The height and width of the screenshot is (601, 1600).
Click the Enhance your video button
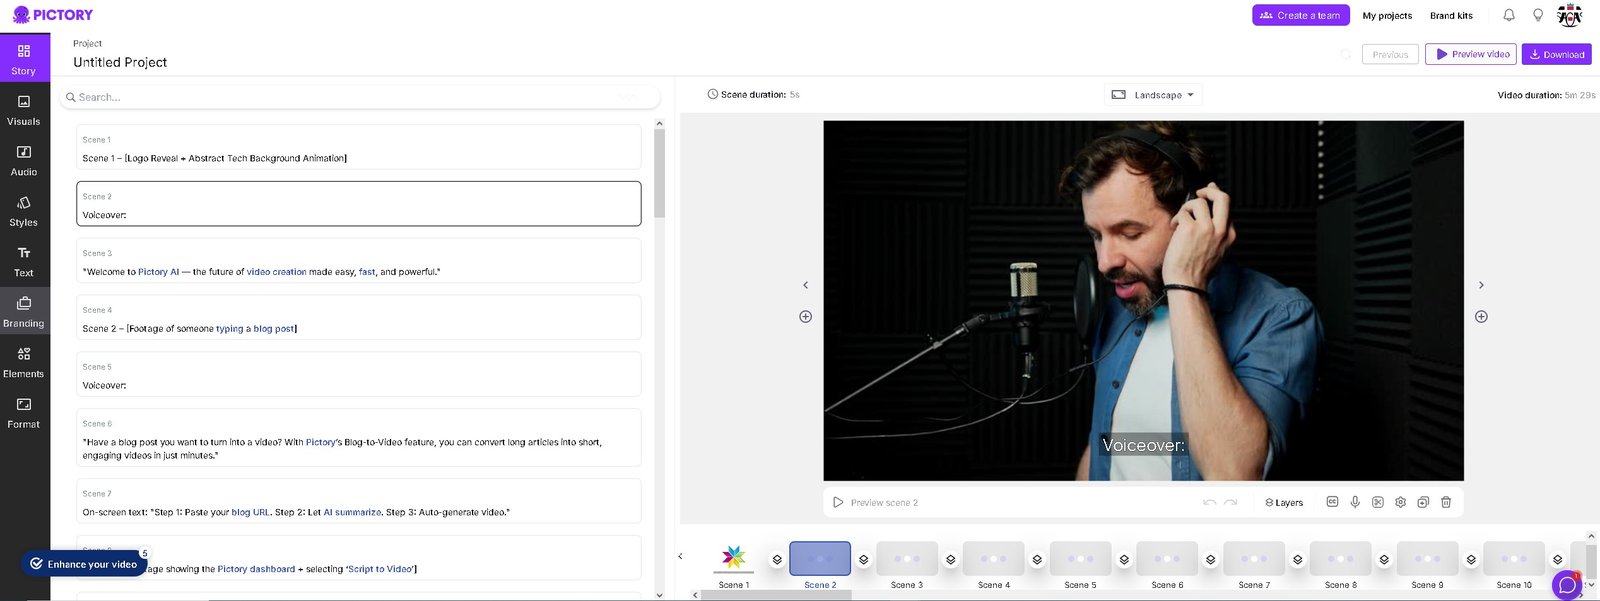(84, 564)
